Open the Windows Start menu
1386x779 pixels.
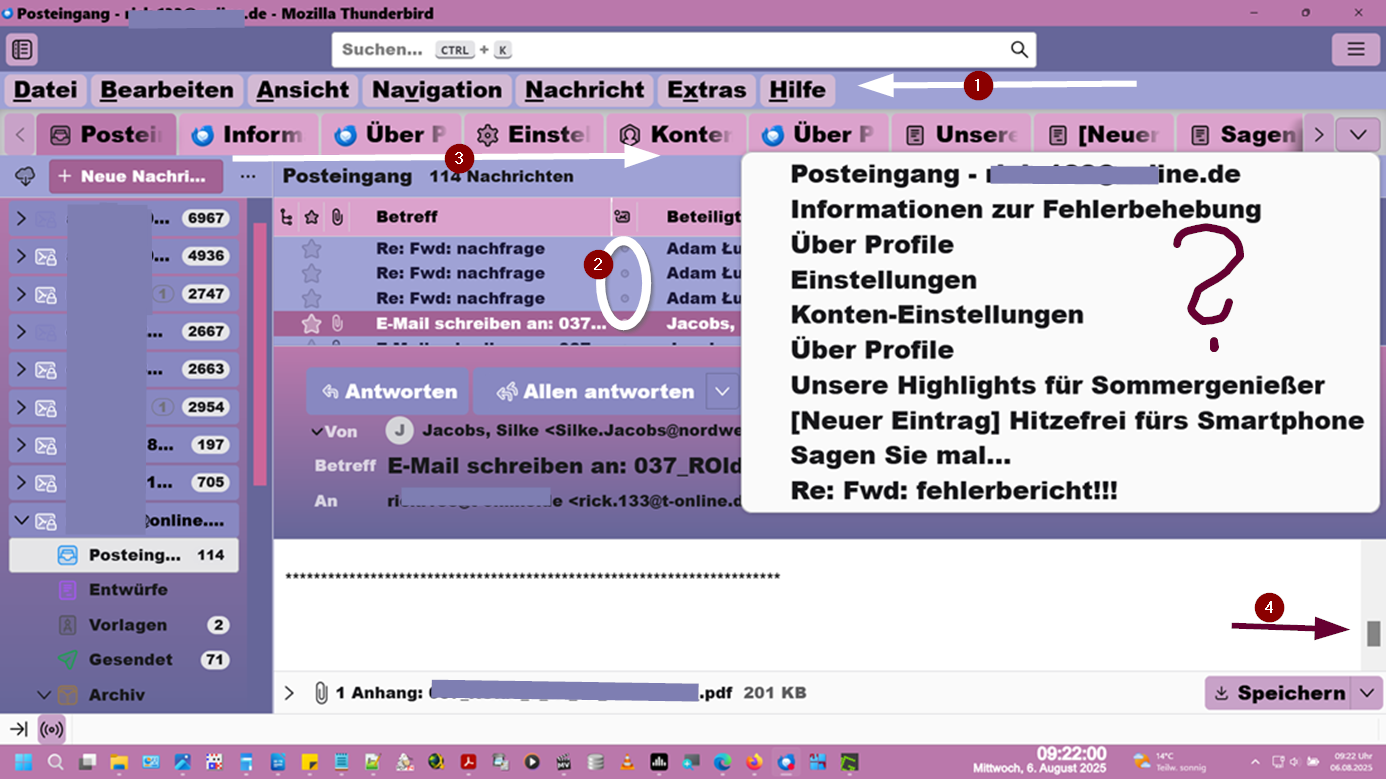click(x=22, y=762)
